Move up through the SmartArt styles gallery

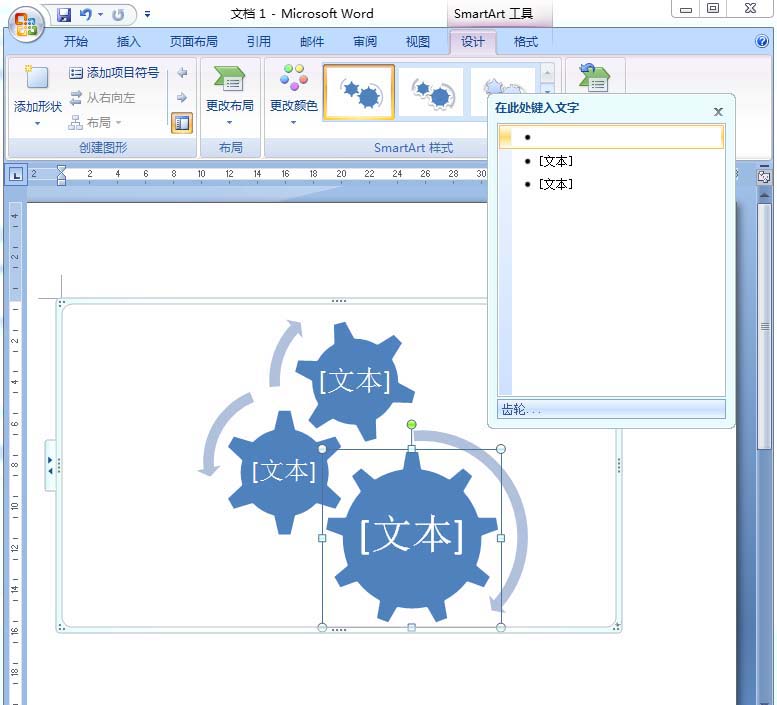(x=547, y=73)
